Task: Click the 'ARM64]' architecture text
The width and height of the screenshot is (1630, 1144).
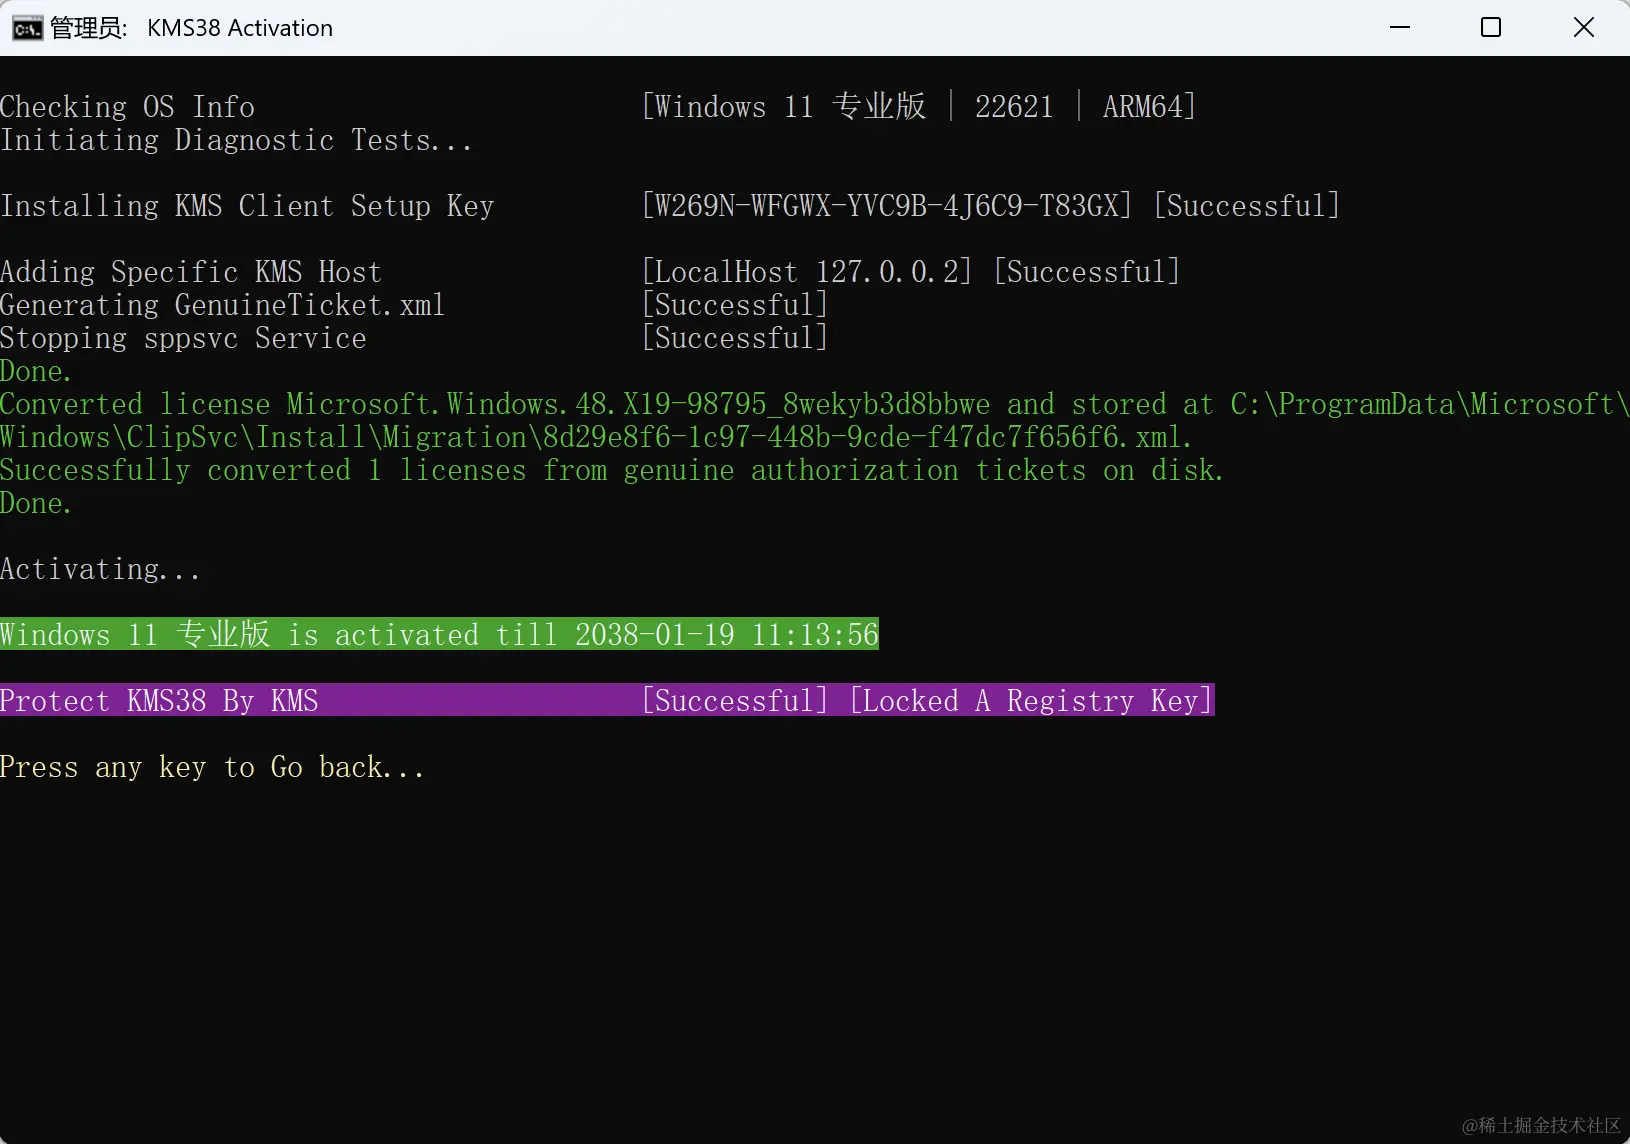Action: tap(1149, 107)
